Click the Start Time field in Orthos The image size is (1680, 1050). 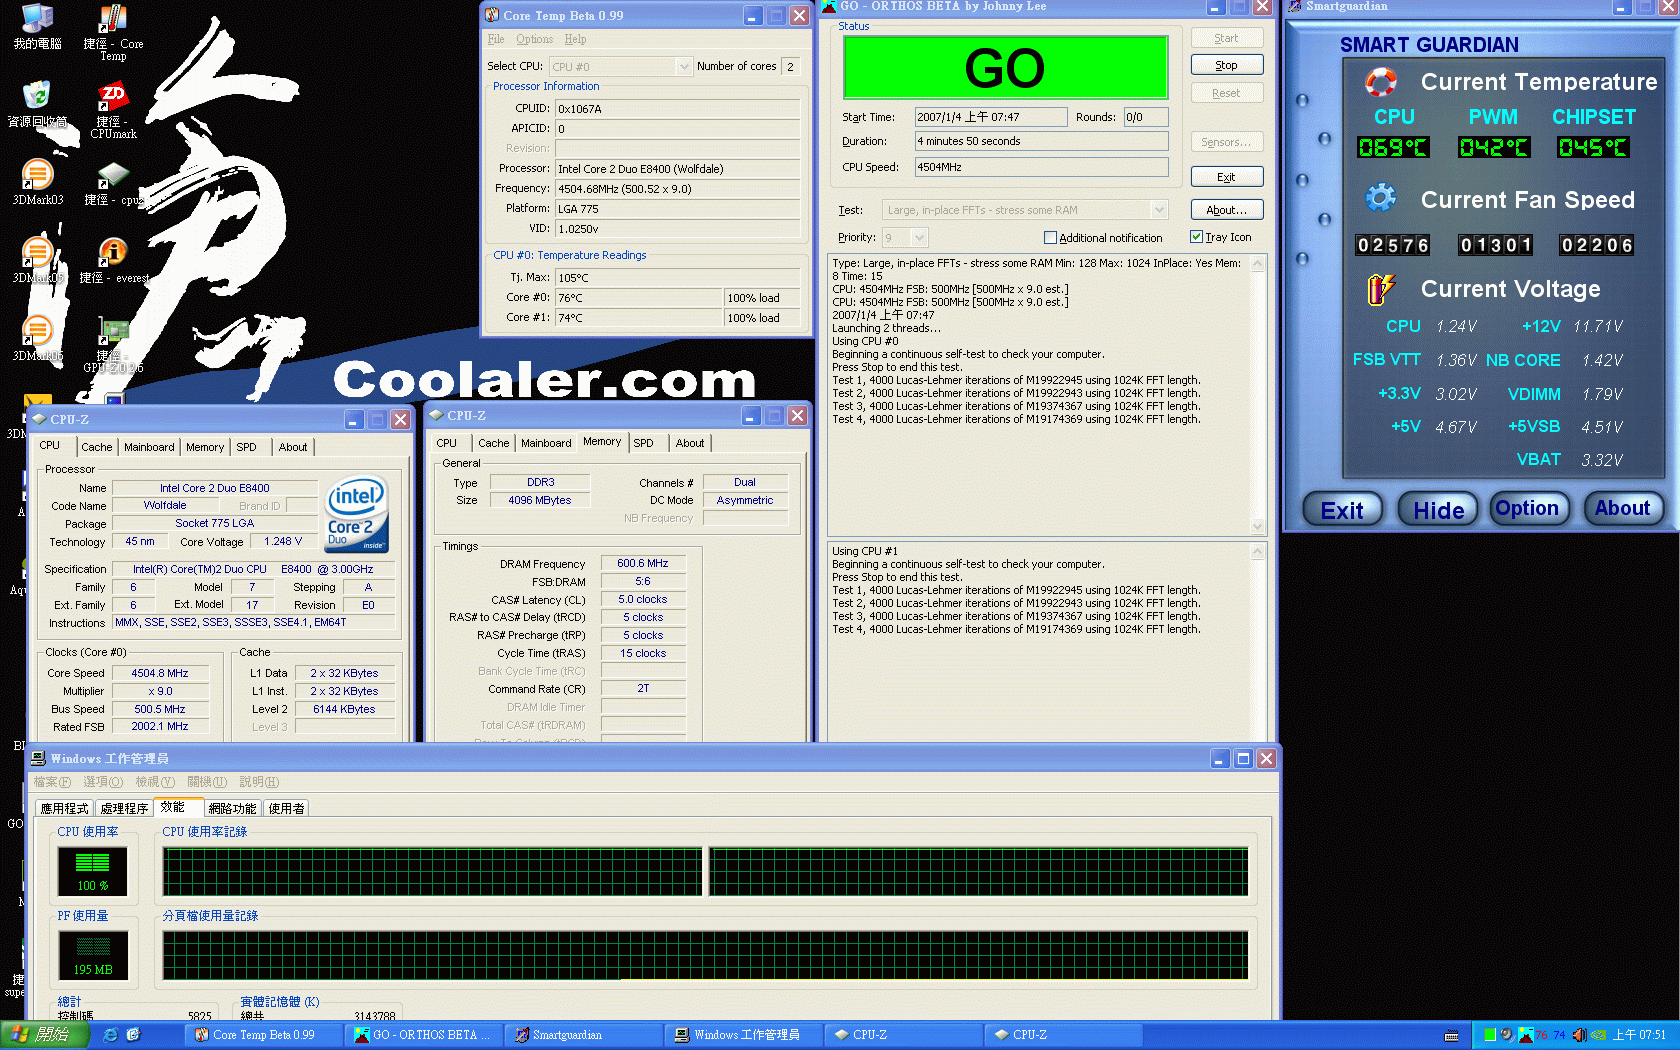(990, 117)
